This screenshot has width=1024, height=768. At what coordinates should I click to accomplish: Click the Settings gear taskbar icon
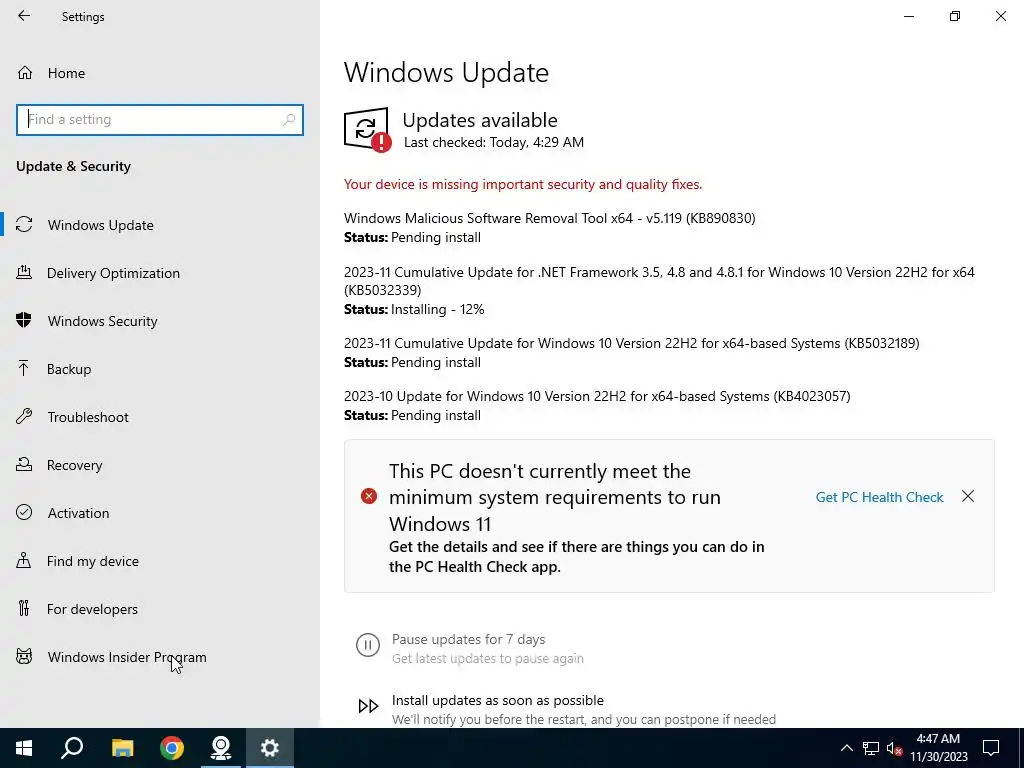(270, 748)
